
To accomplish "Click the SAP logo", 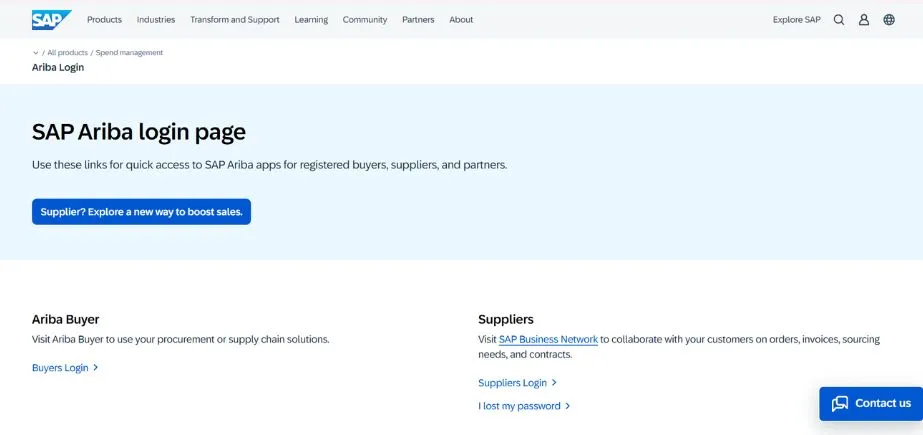I will point(51,19).
